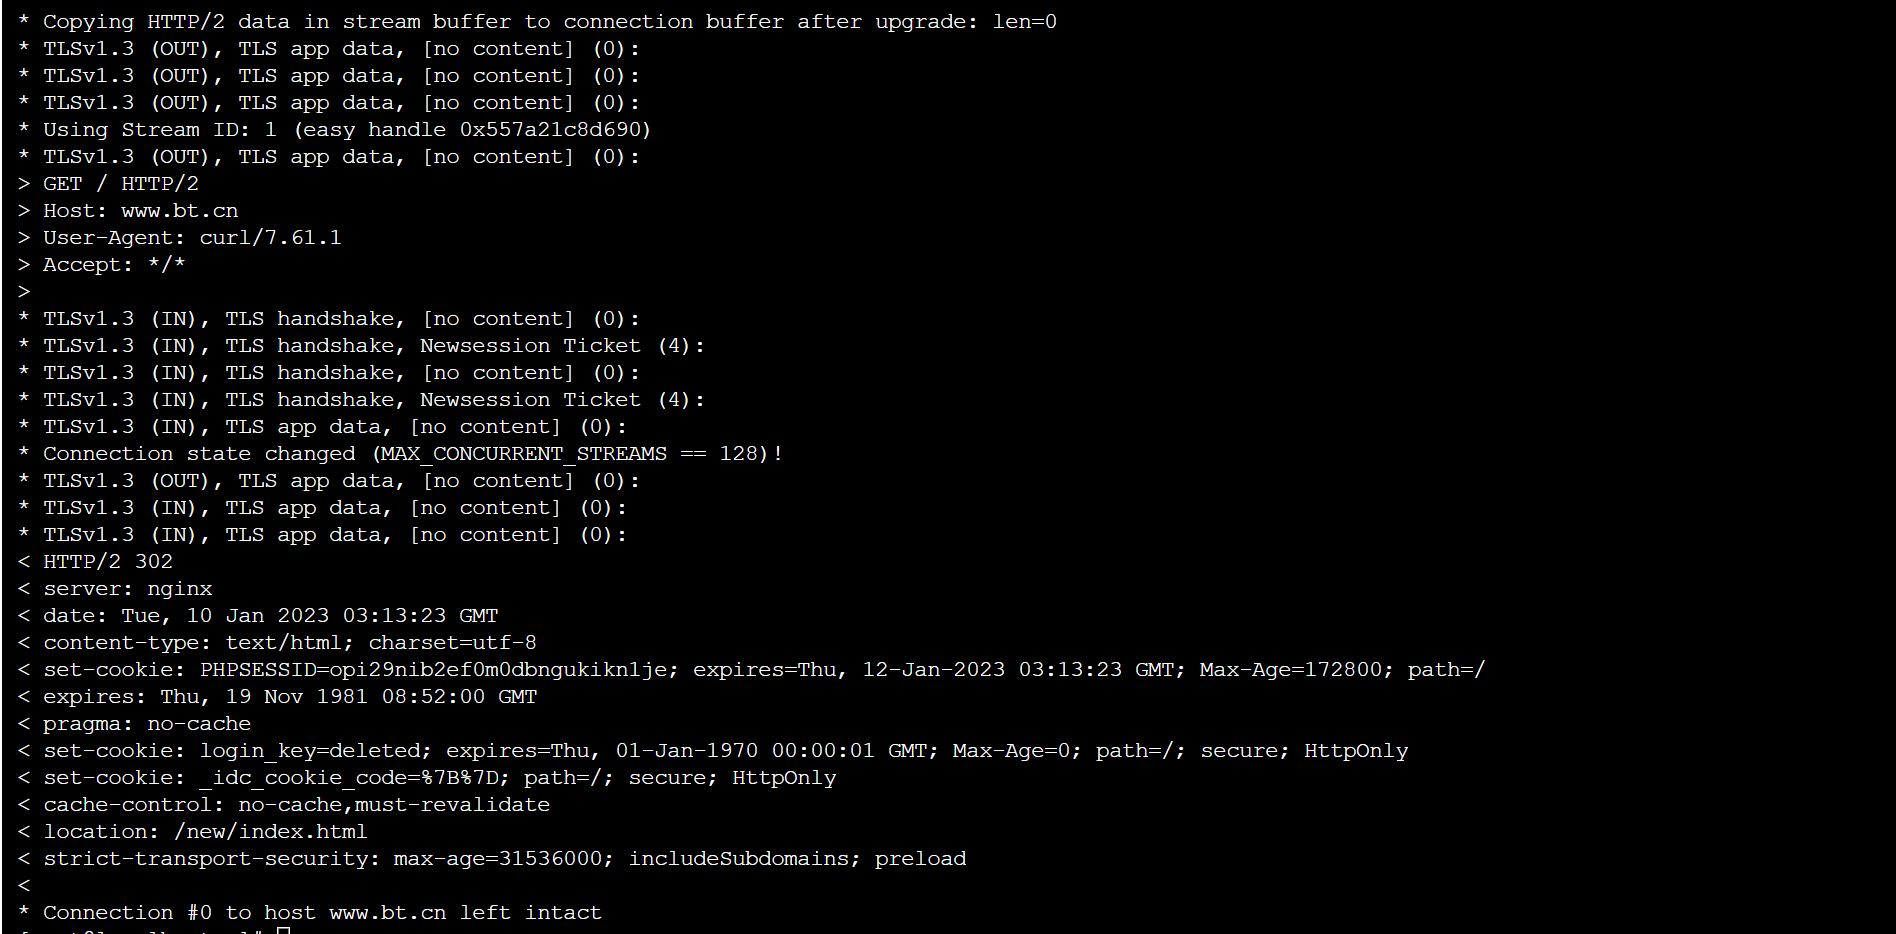1896x934 pixels.
Task: Click the /new/index.html location path
Action: (270, 832)
